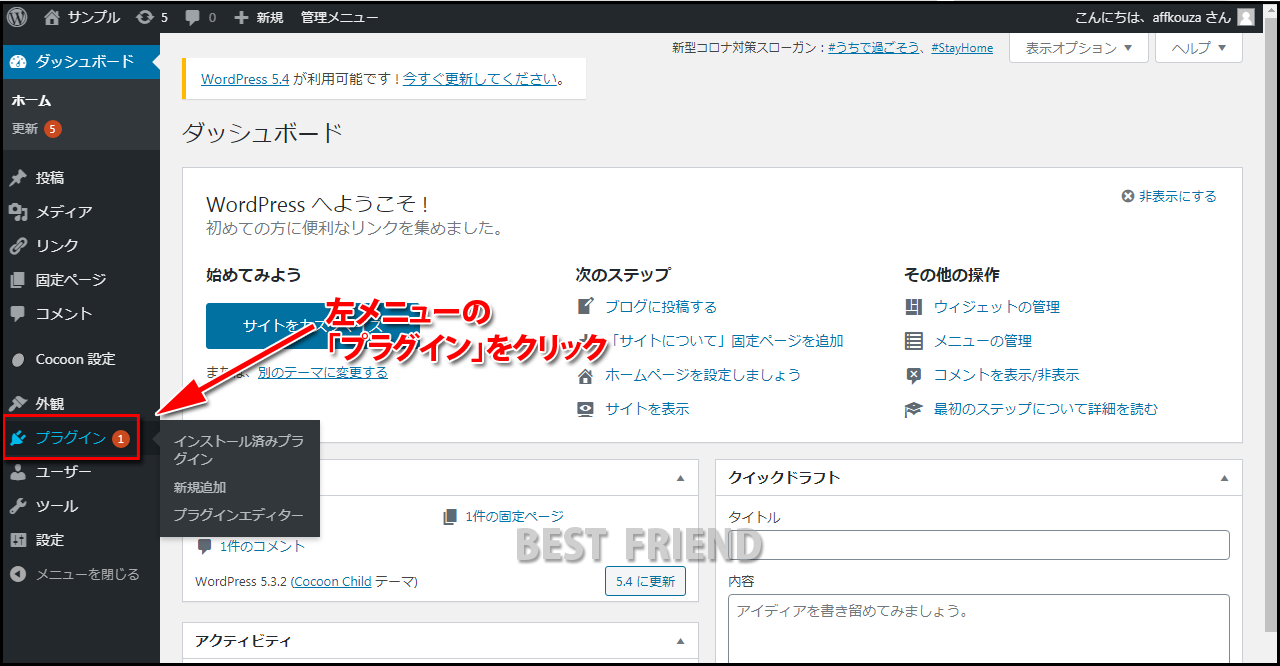The height and width of the screenshot is (666, 1280).
Task: Click the plus 新規 new content icon
Action: (241, 17)
